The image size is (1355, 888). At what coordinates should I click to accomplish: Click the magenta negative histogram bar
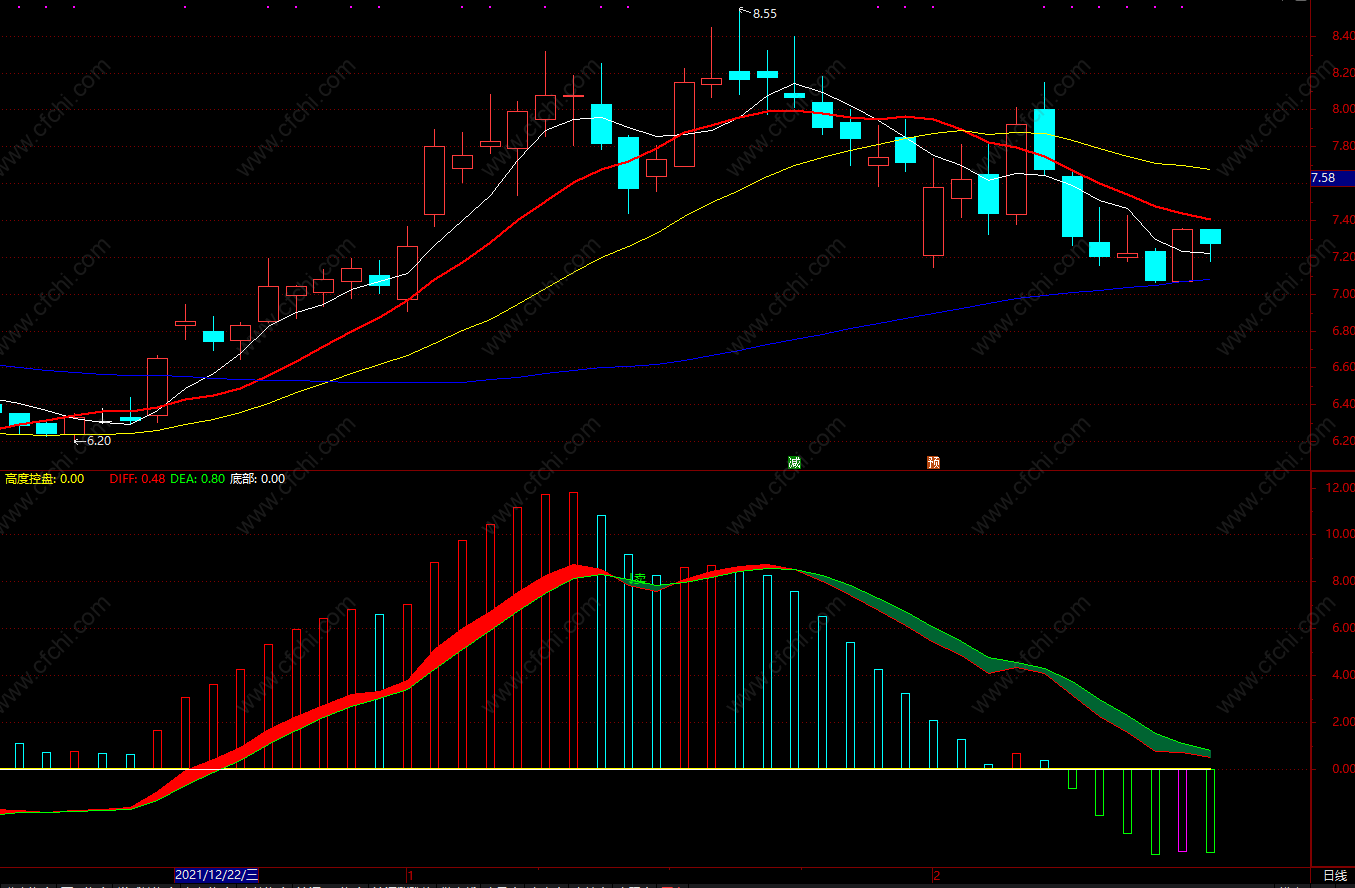[x=1182, y=810]
